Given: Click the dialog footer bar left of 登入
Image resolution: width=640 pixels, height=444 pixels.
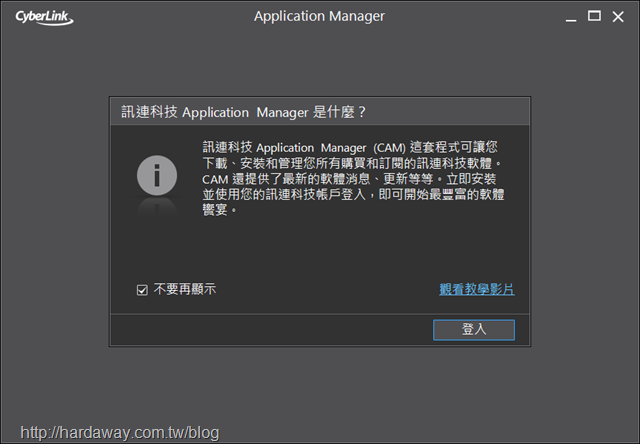Looking at the screenshot, I should [271, 330].
